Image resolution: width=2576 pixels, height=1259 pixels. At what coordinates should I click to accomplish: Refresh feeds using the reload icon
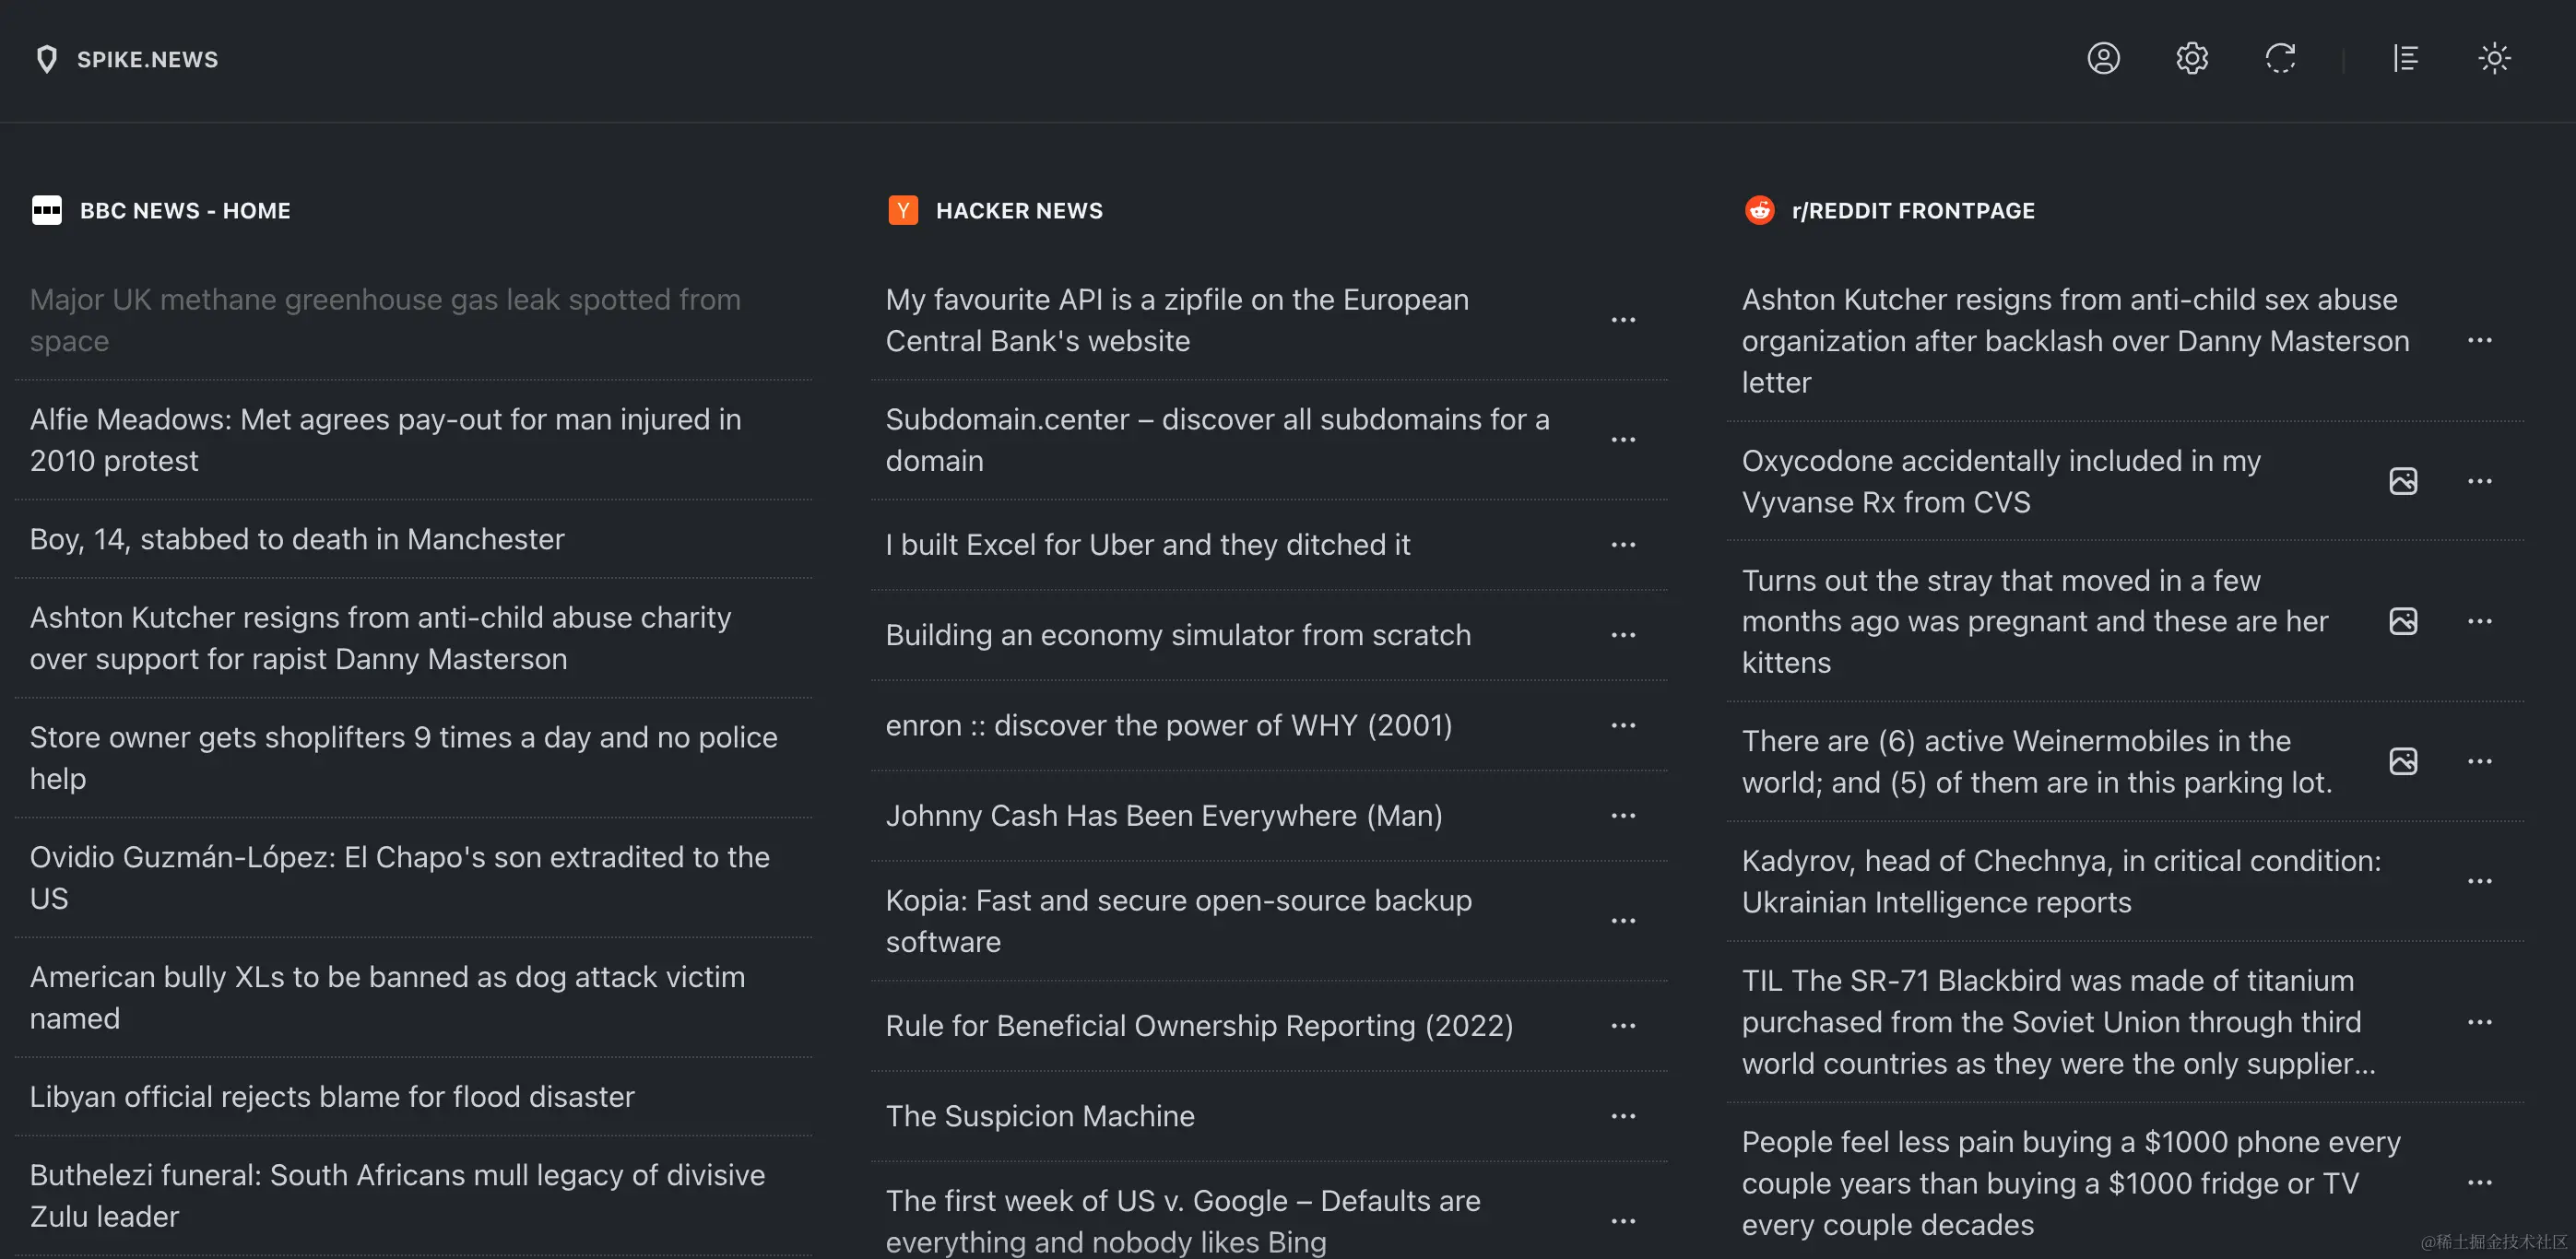[x=2280, y=58]
